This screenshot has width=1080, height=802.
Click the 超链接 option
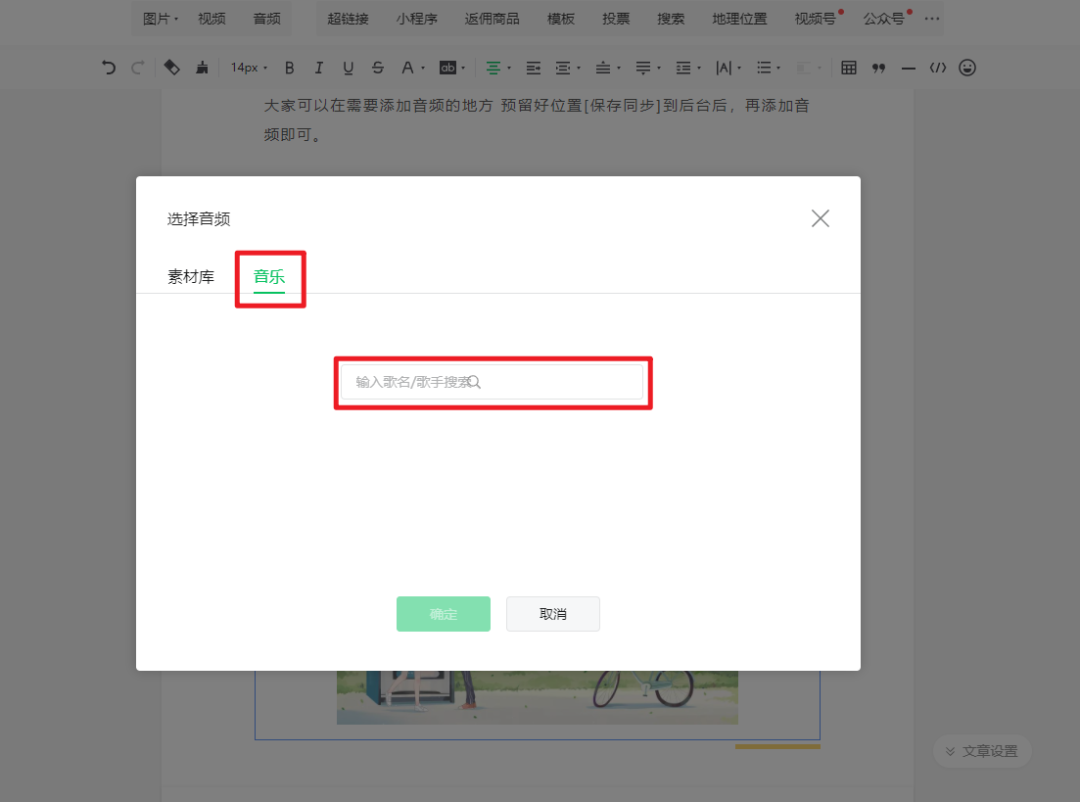click(348, 19)
